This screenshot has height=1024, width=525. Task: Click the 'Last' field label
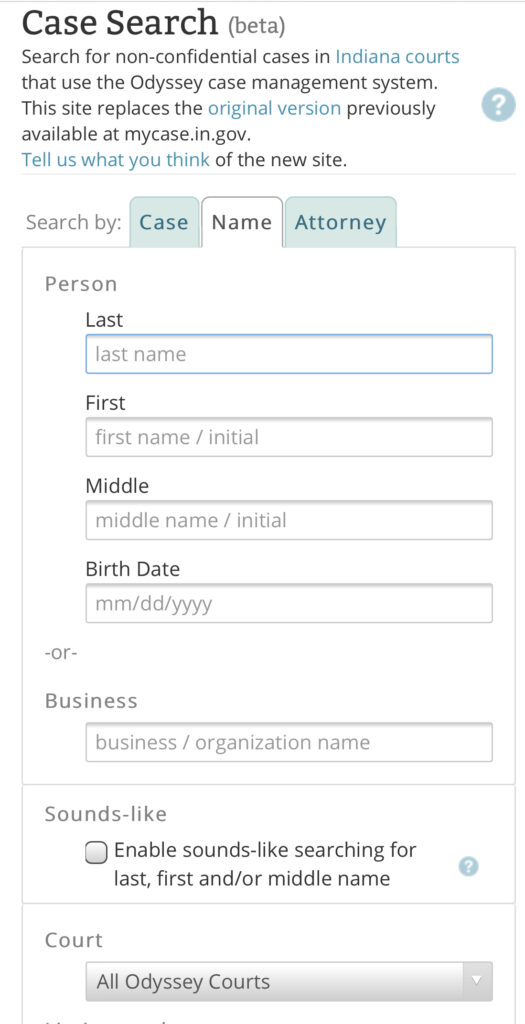click(104, 319)
